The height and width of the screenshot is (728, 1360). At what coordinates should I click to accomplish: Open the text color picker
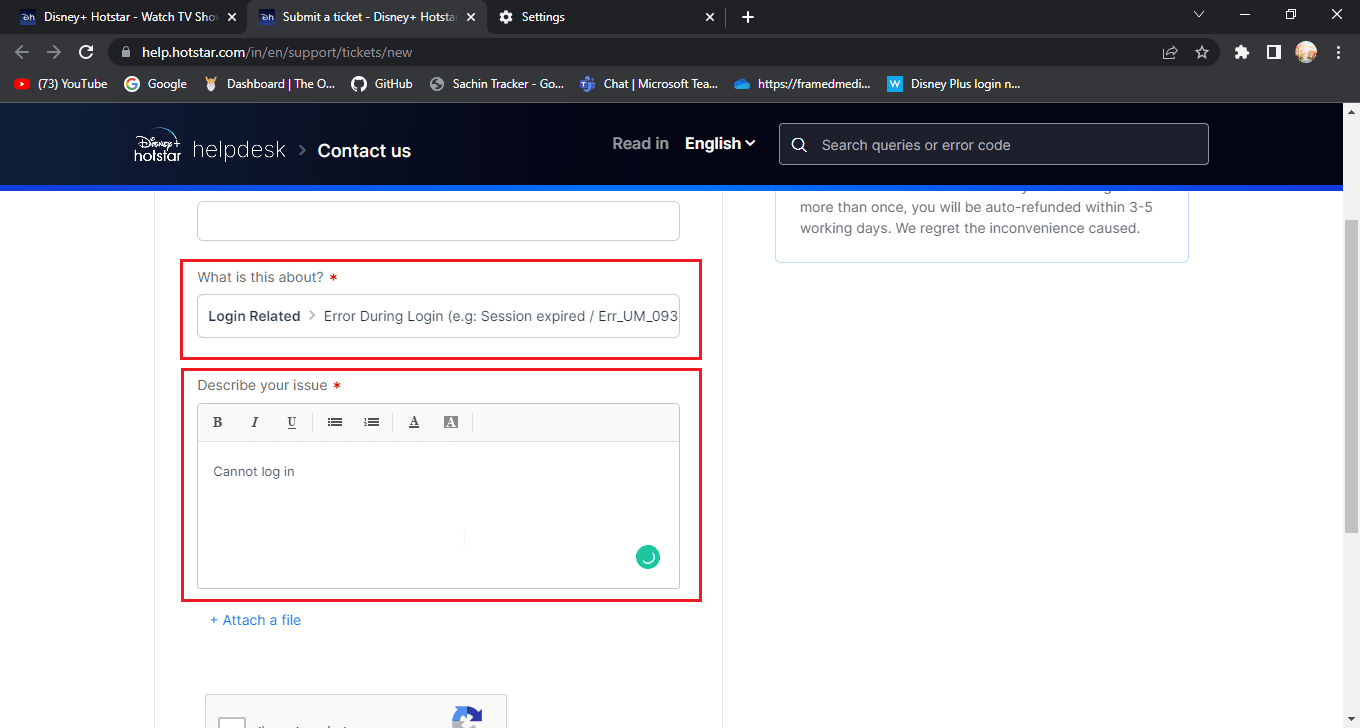coord(414,423)
